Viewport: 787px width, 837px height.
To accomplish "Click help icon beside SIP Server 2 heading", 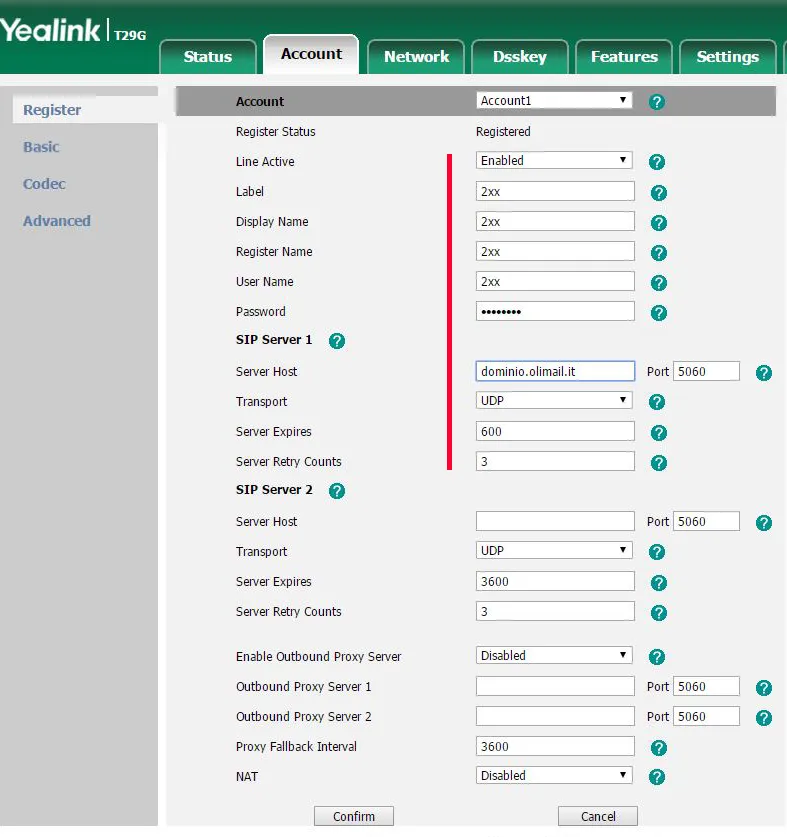I will (x=337, y=491).
